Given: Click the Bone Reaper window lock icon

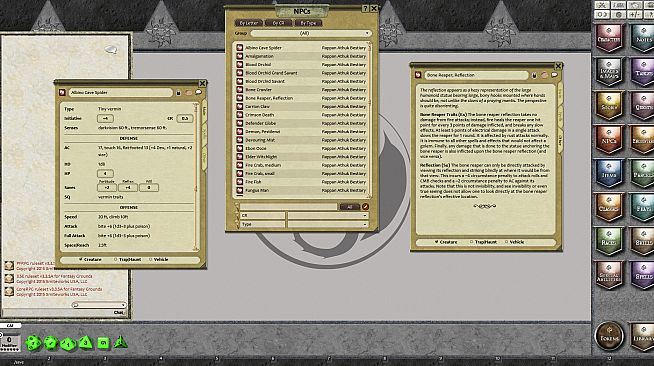Looking at the screenshot, I should pyautogui.click(x=534, y=75).
